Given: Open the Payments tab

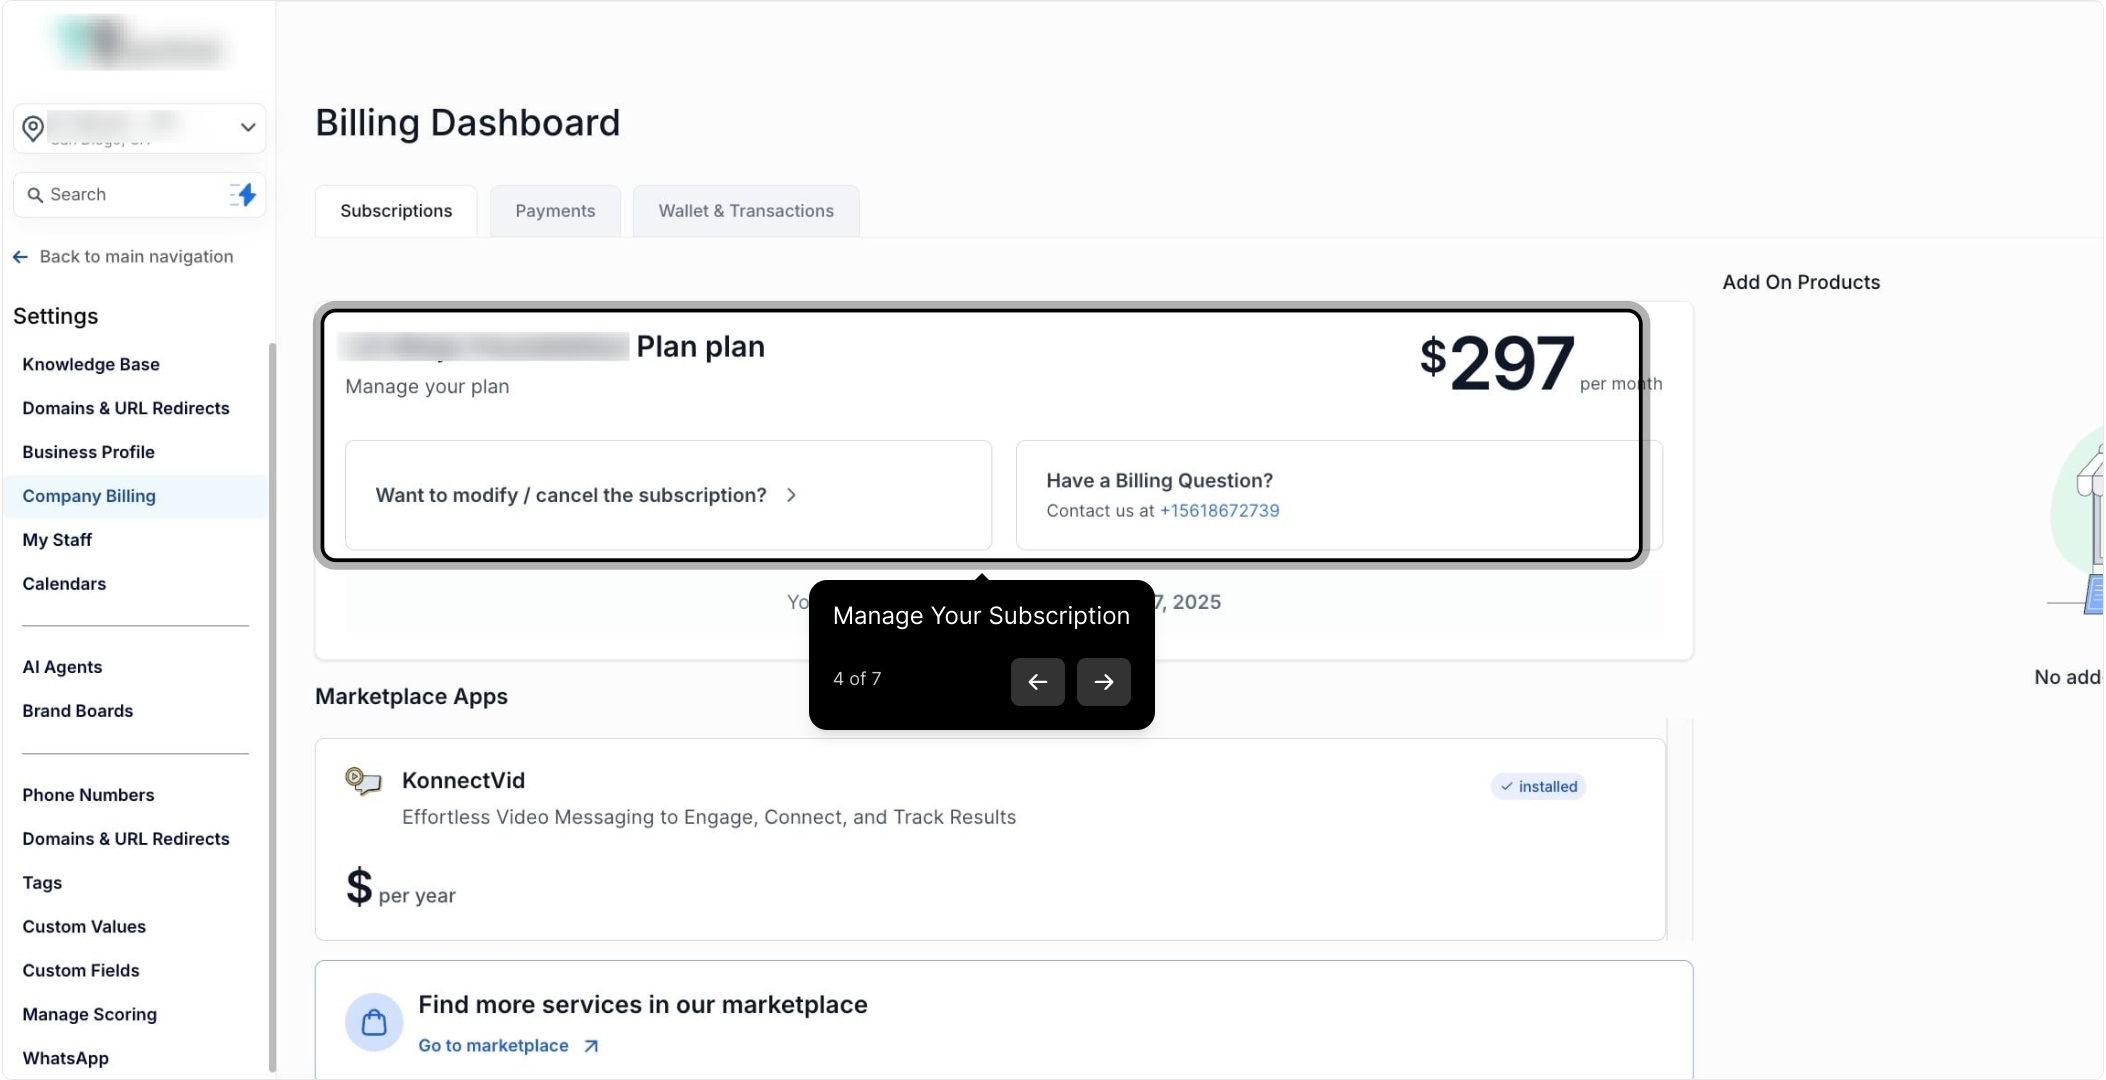Looking at the screenshot, I should [x=555, y=211].
